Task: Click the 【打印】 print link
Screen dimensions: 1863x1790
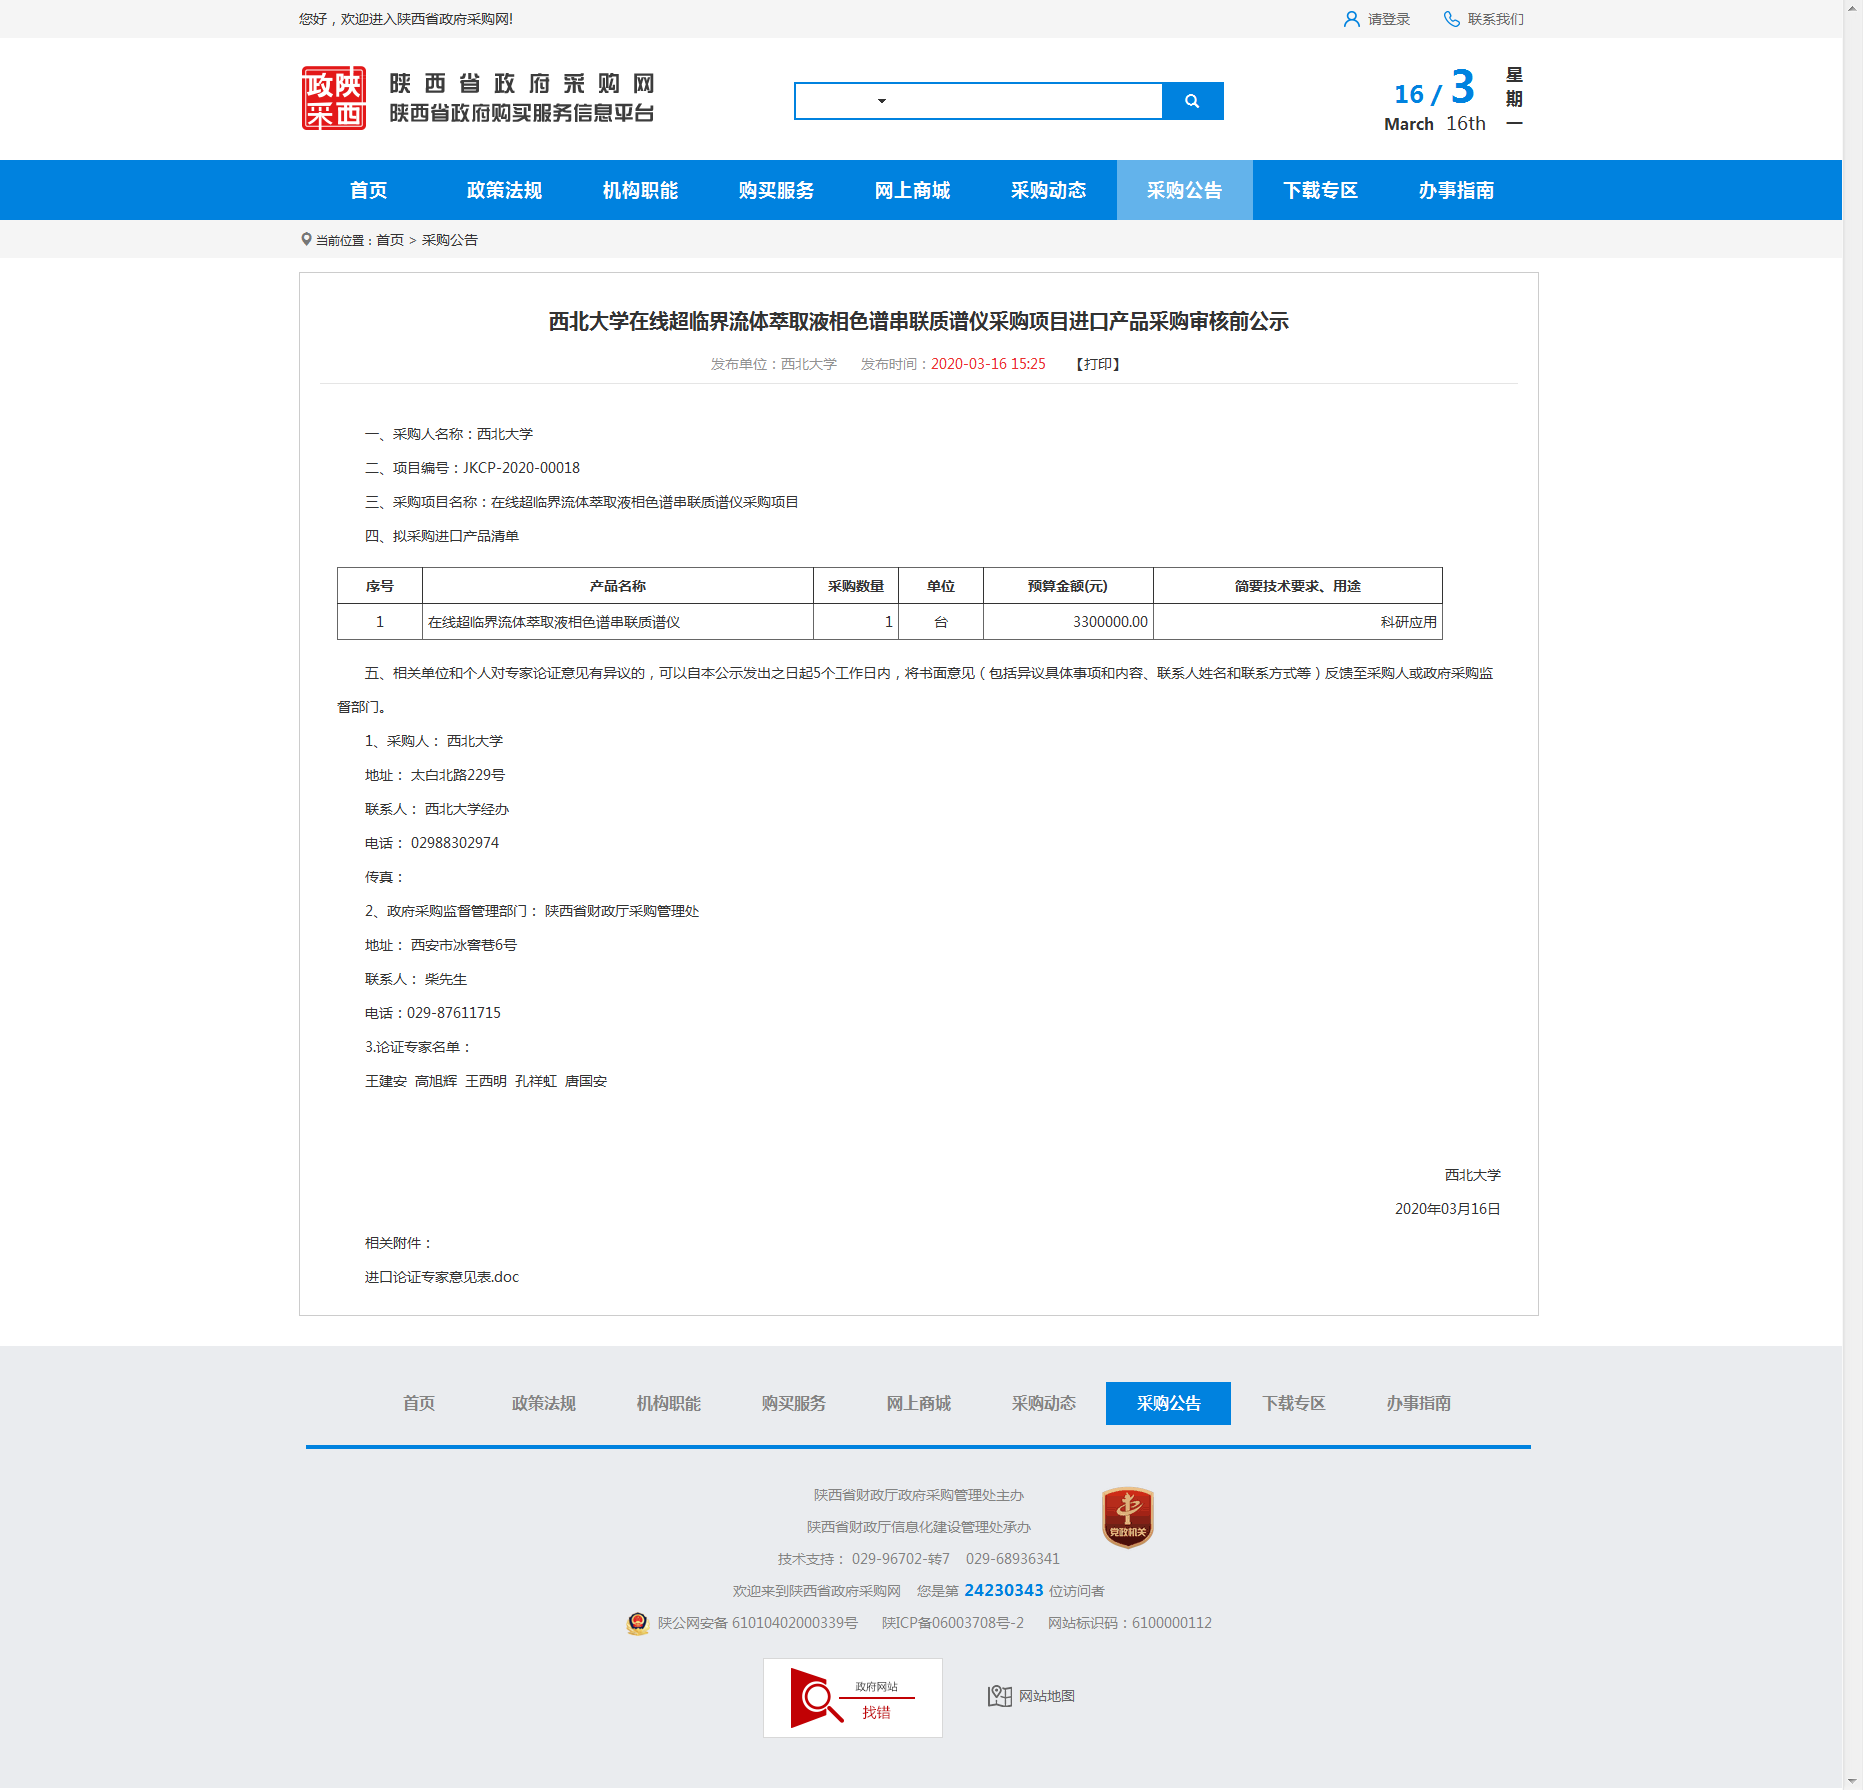Action: tap(1098, 364)
